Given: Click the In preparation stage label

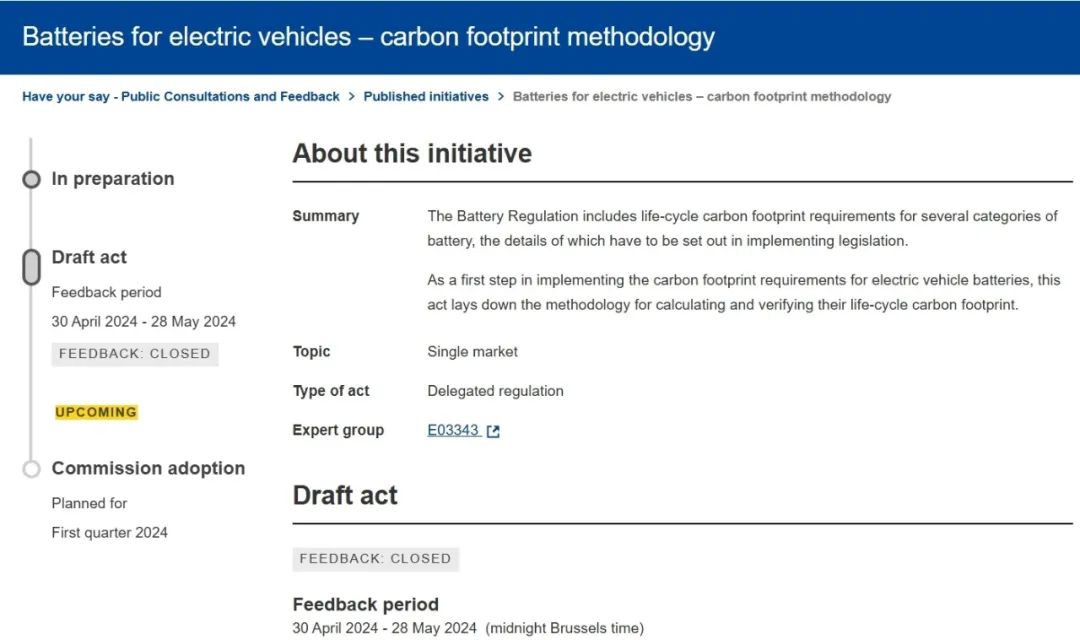Looking at the screenshot, I should (113, 179).
